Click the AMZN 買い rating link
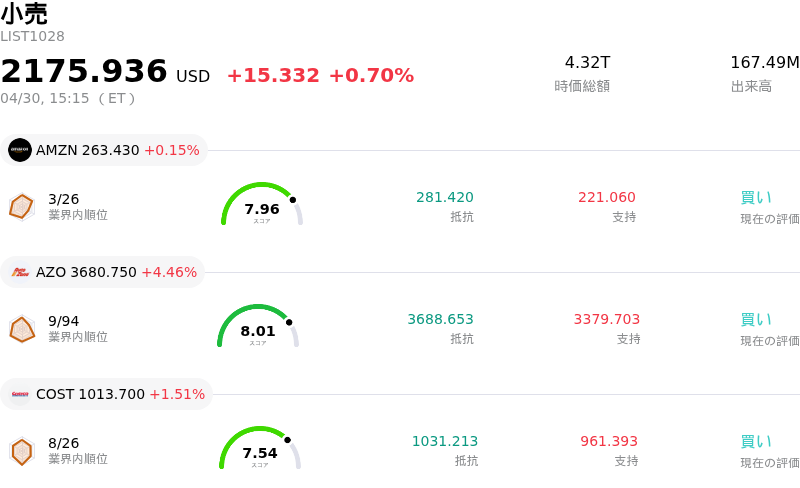Image resolution: width=800 pixels, height=488 pixels. pos(756,197)
